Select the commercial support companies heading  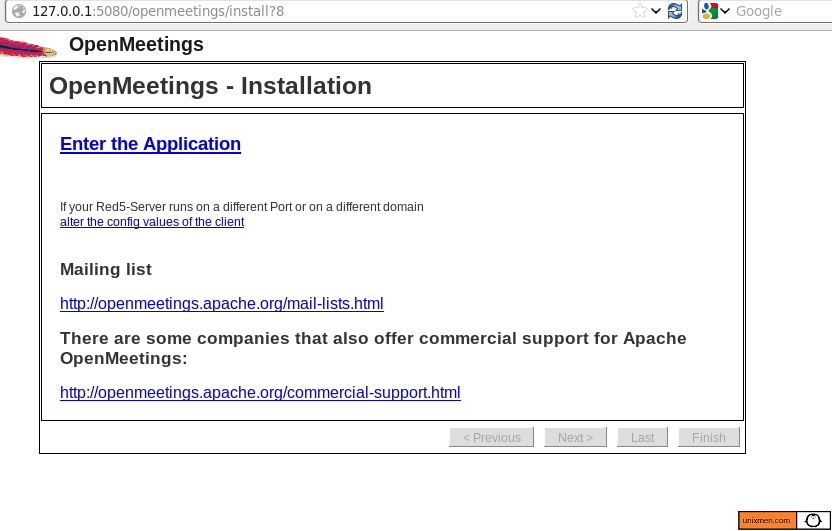pos(373,348)
